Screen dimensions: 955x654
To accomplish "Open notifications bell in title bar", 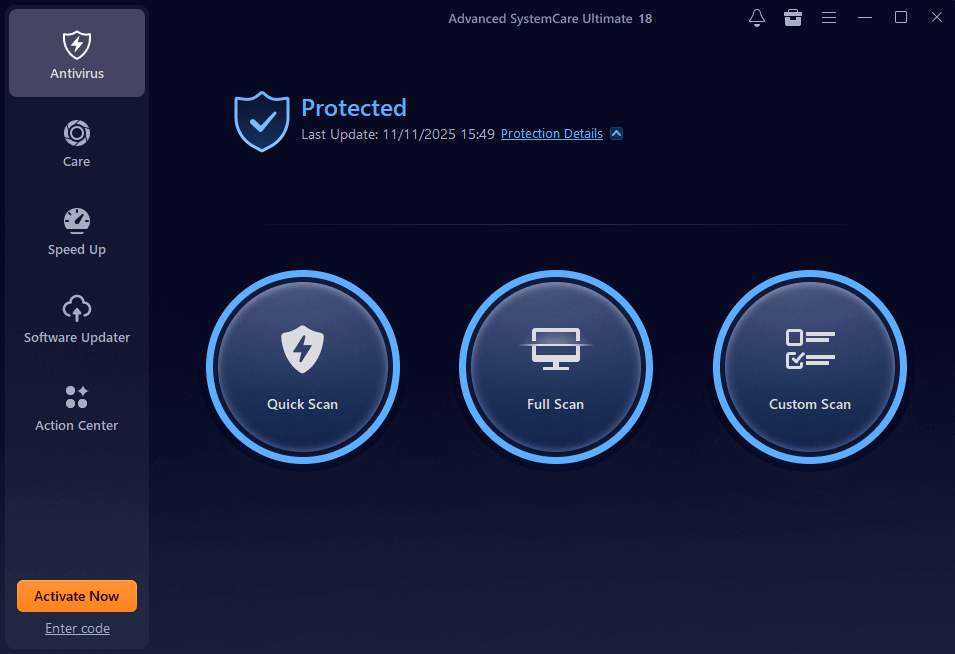I will click(757, 18).
